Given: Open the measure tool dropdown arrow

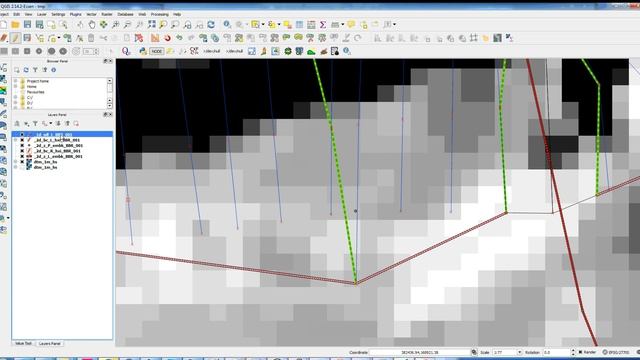Looking at the screenshot, I should click(342, 25).
